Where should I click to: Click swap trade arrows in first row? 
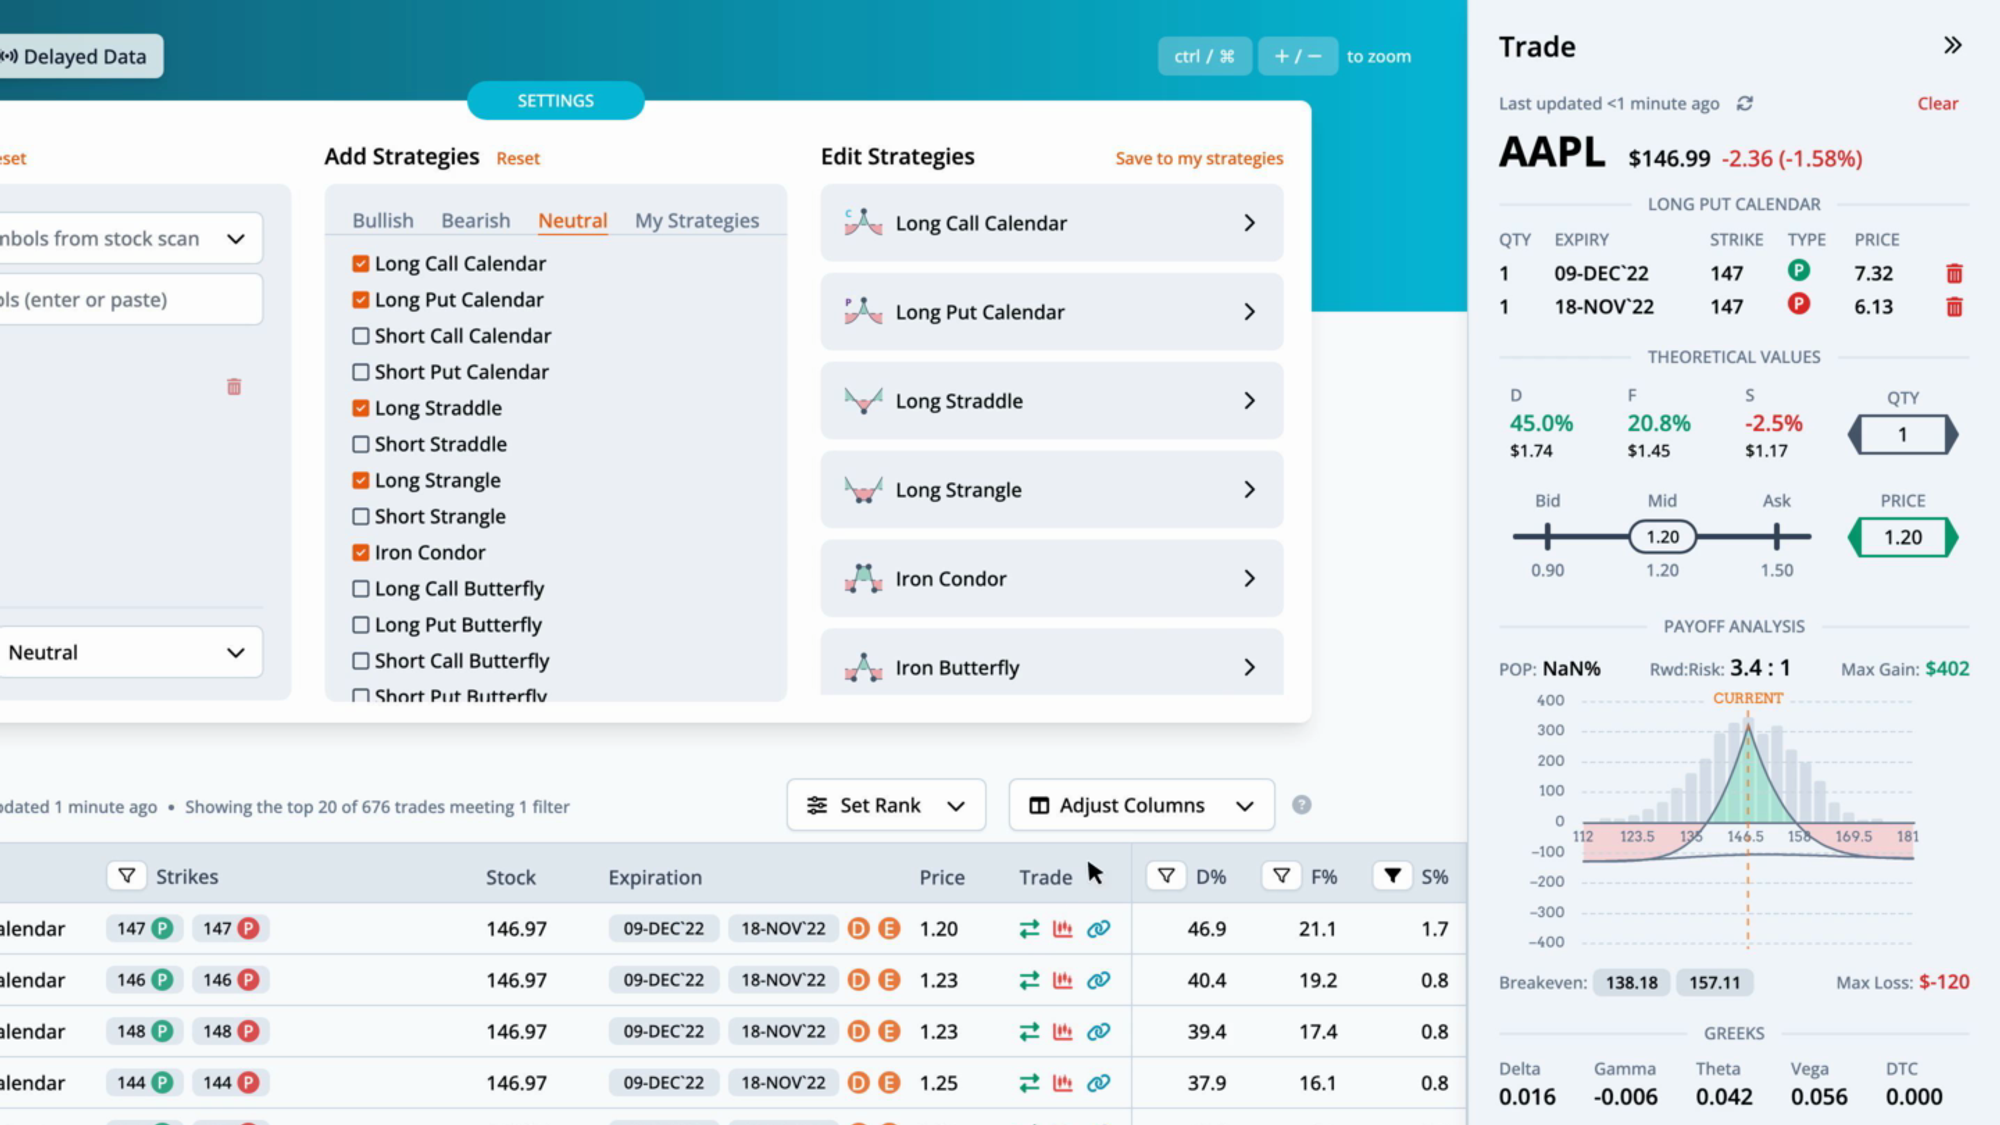1029,929
